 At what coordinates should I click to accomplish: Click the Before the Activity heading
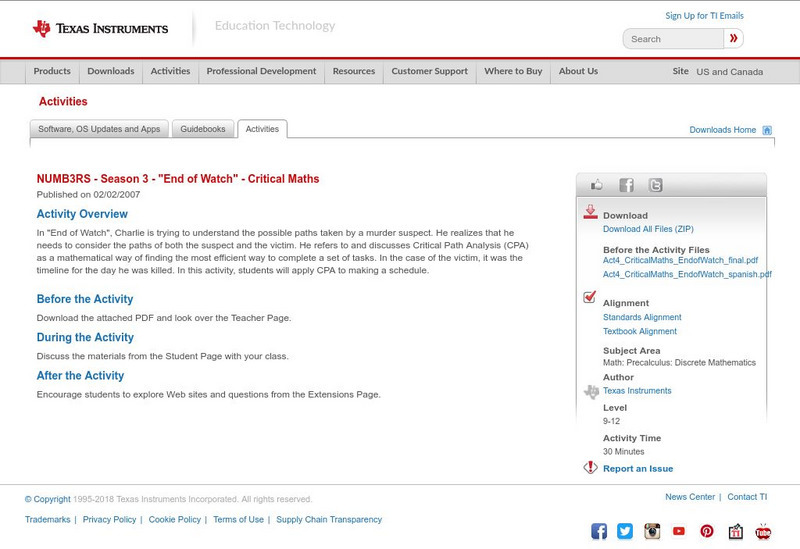pos(85,299)
